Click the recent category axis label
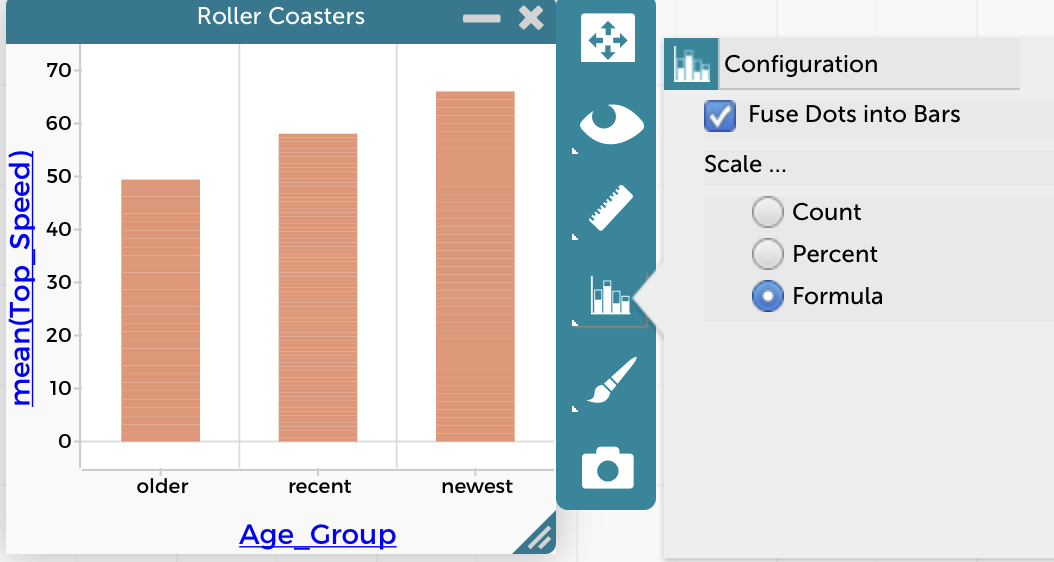This screenshot has width=1054, height=562. pos(319,487)
